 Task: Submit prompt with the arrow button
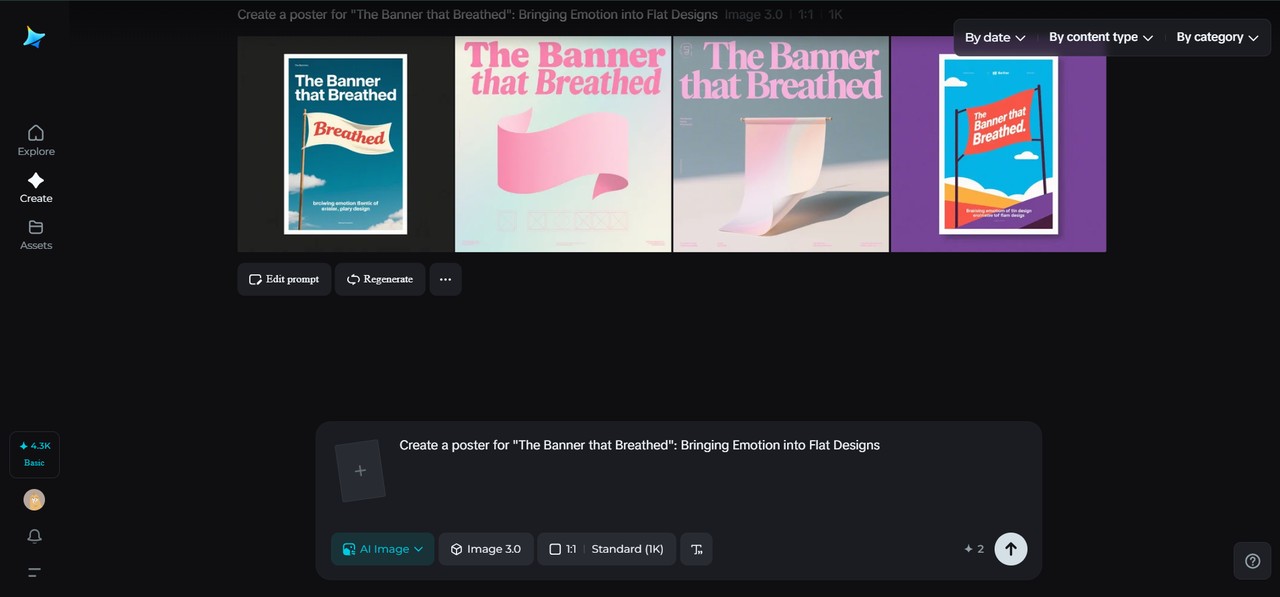pyautogui.click(x=1010, y=549)
